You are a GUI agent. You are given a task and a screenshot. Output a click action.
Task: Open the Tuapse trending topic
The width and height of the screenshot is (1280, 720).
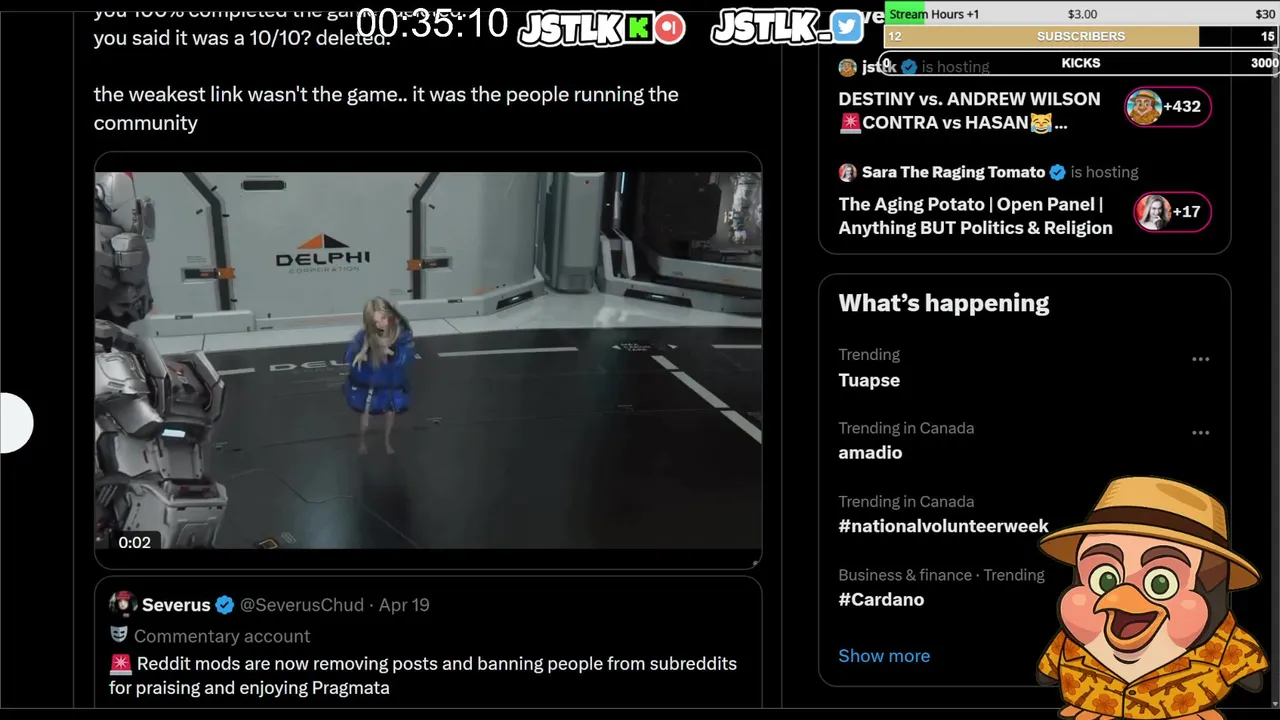(869, 380)
